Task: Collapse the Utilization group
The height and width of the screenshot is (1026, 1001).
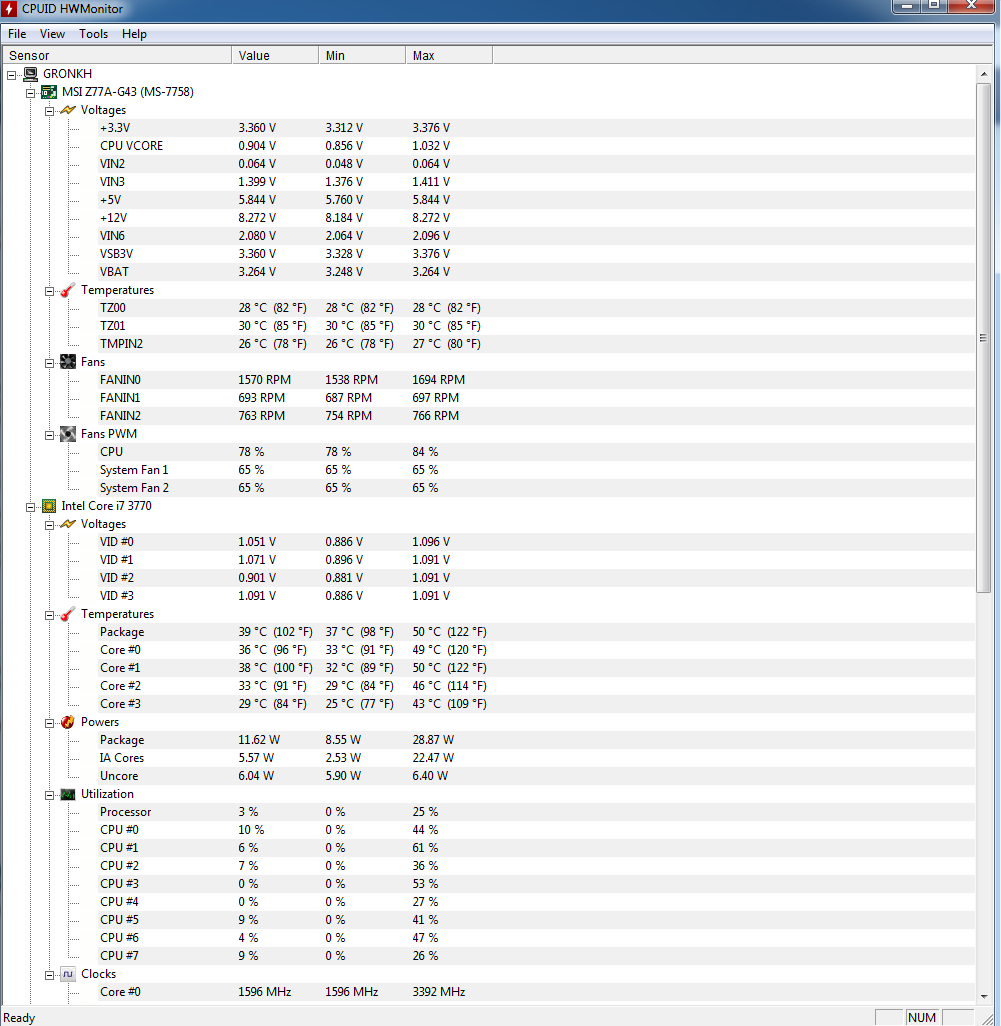Action: click(49, 795)
